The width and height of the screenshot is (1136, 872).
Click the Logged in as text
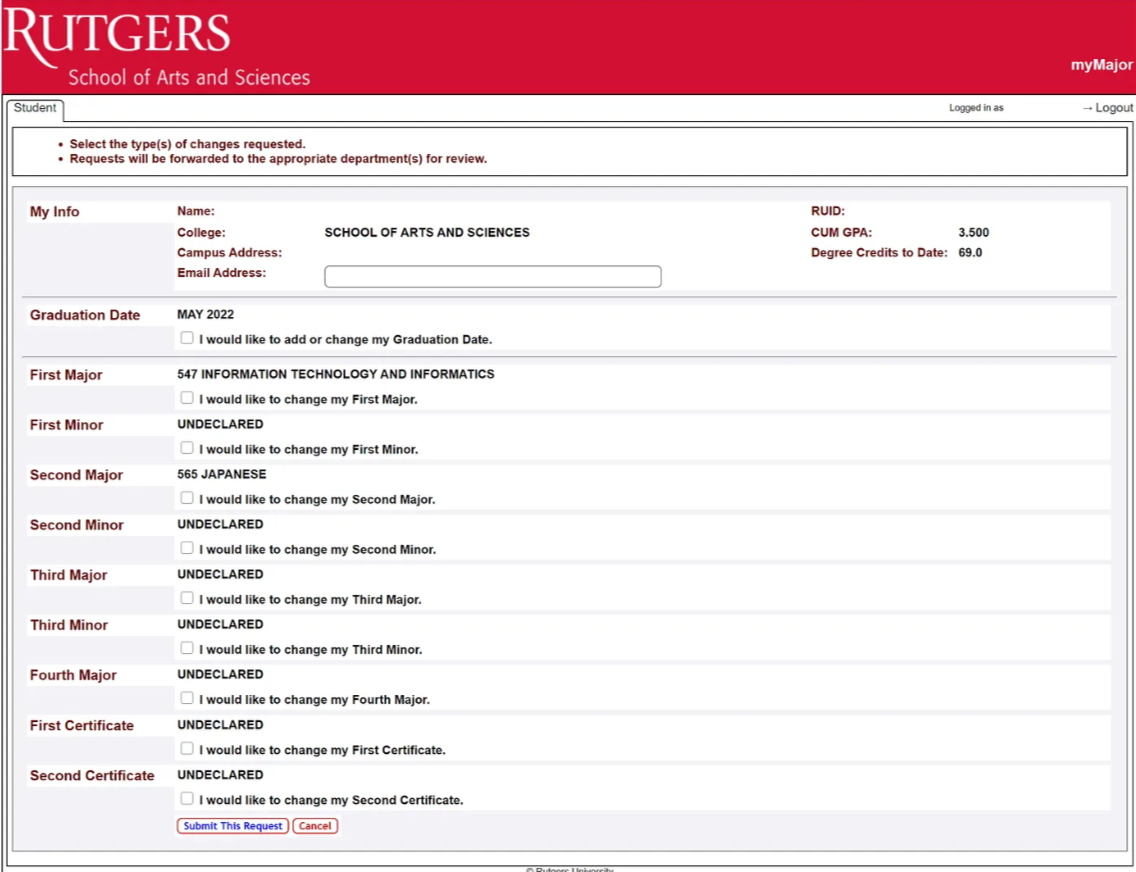[x=976, y=108]
